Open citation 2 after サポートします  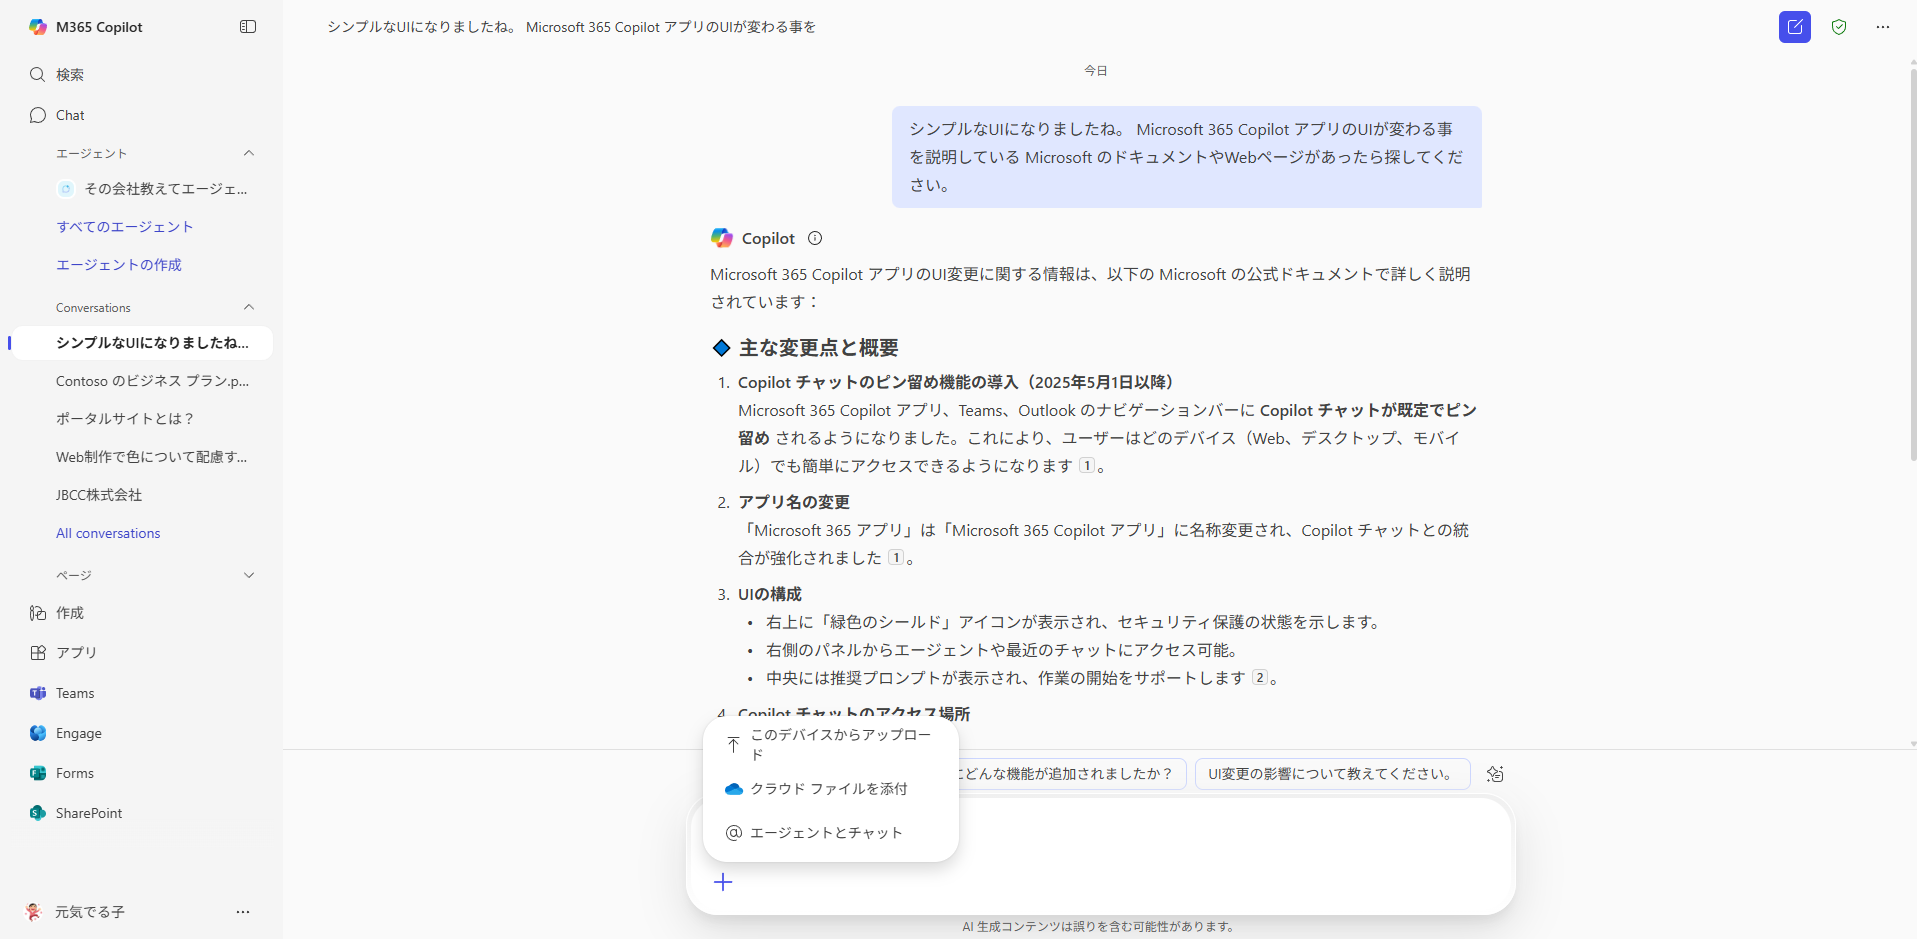point(1260,677)
